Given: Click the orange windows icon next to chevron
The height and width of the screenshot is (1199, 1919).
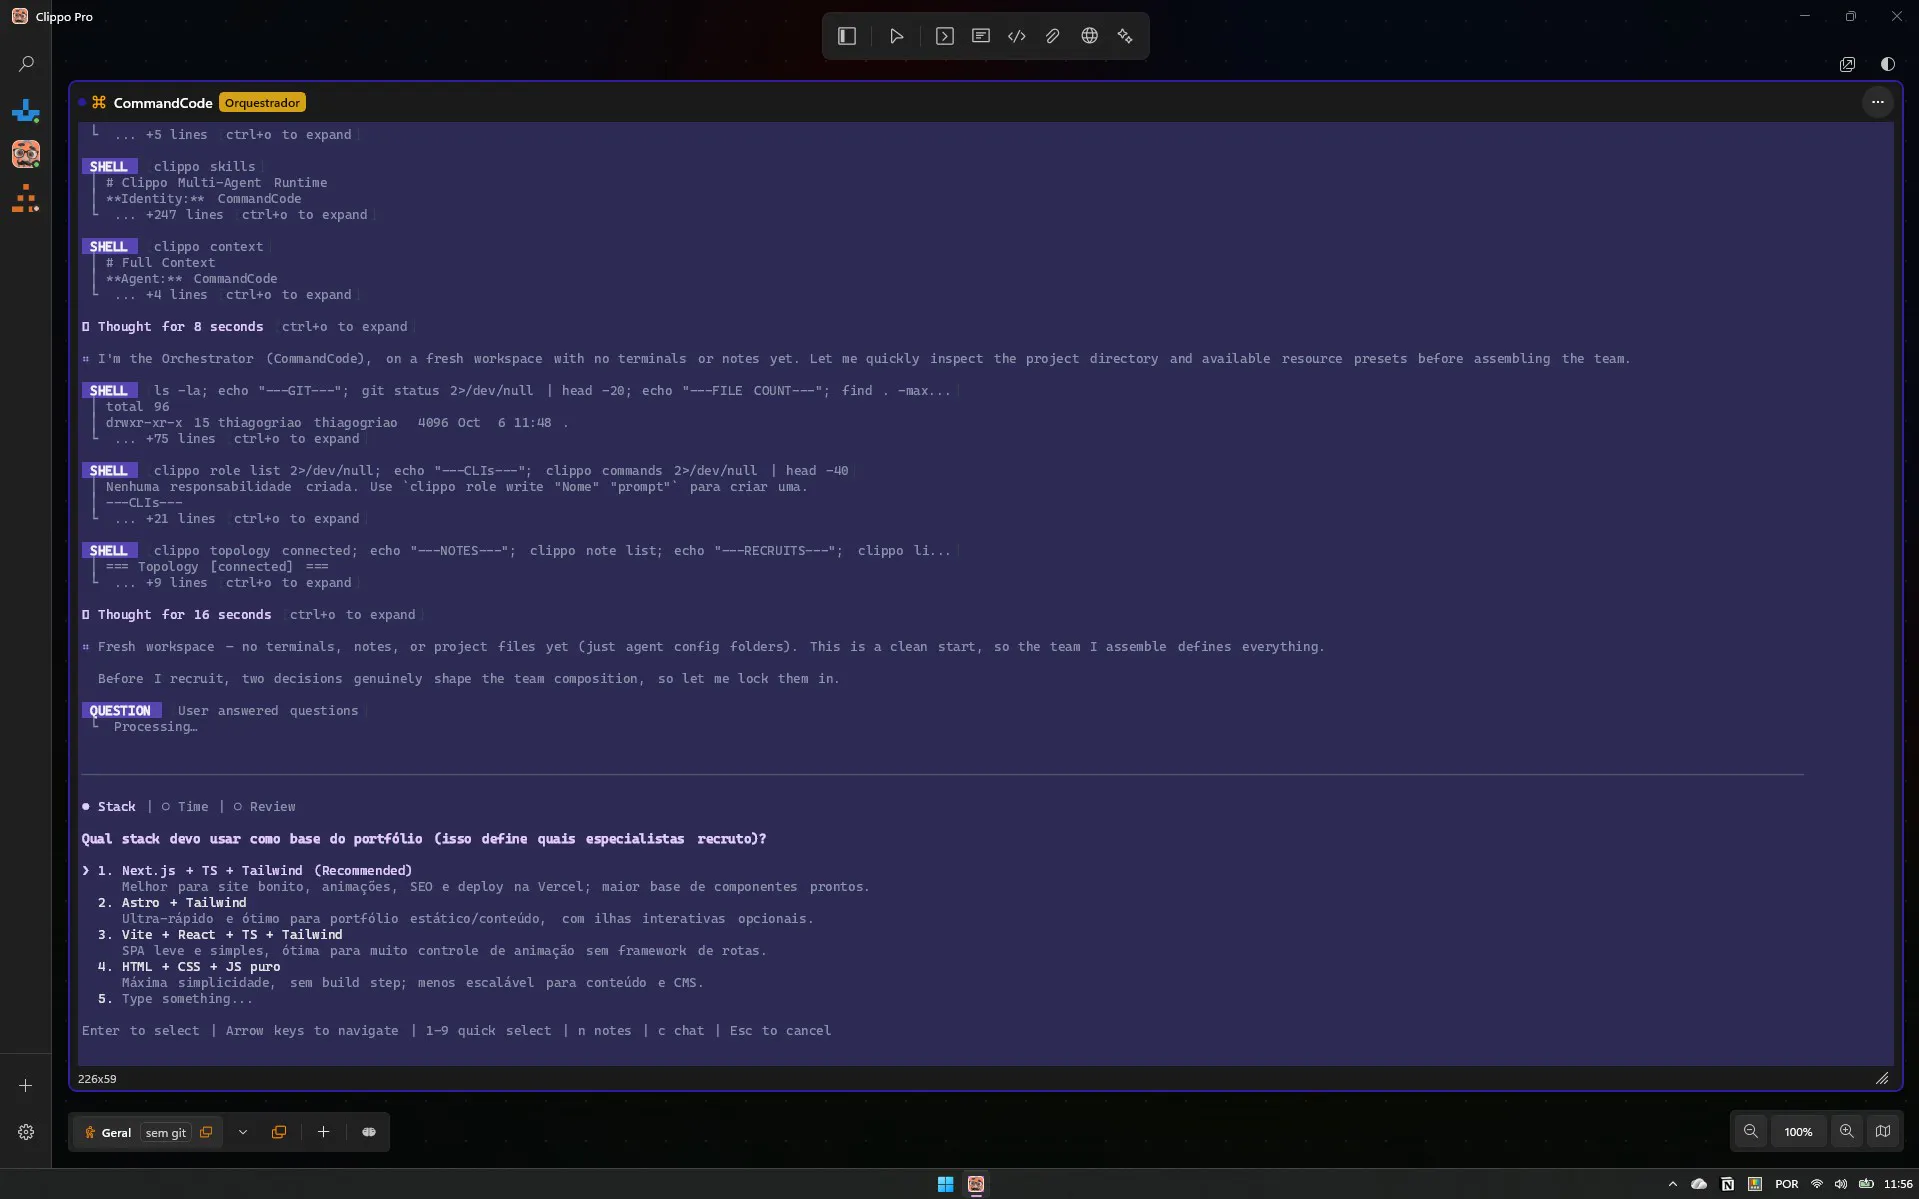Looking at the screenshot, I should 279,1132.
